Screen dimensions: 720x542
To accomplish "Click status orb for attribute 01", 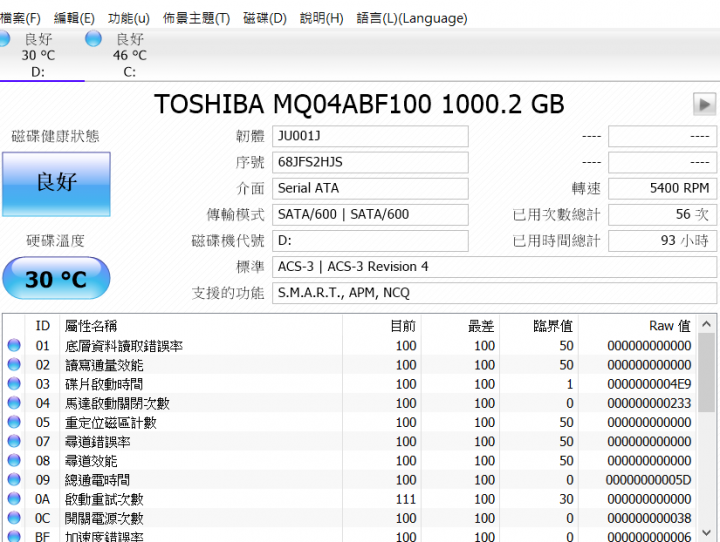I will (14, 345).
